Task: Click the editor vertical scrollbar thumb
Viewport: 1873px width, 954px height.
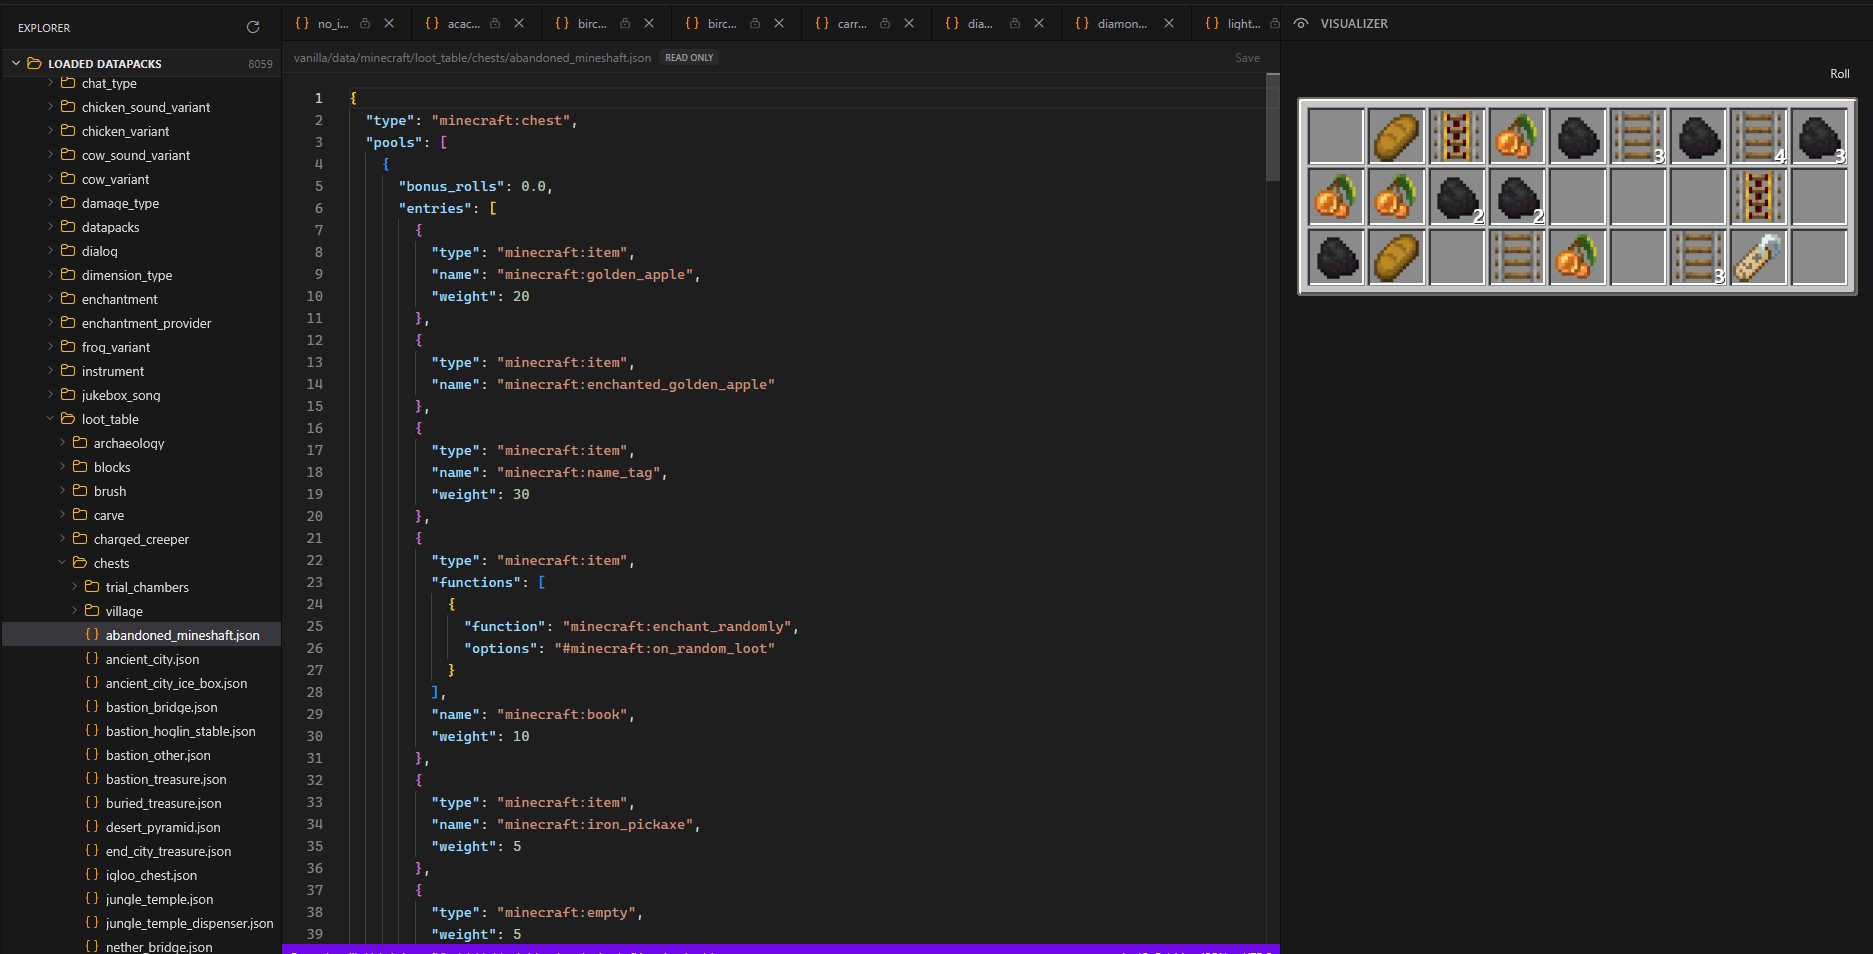Action: (1272, 127)
